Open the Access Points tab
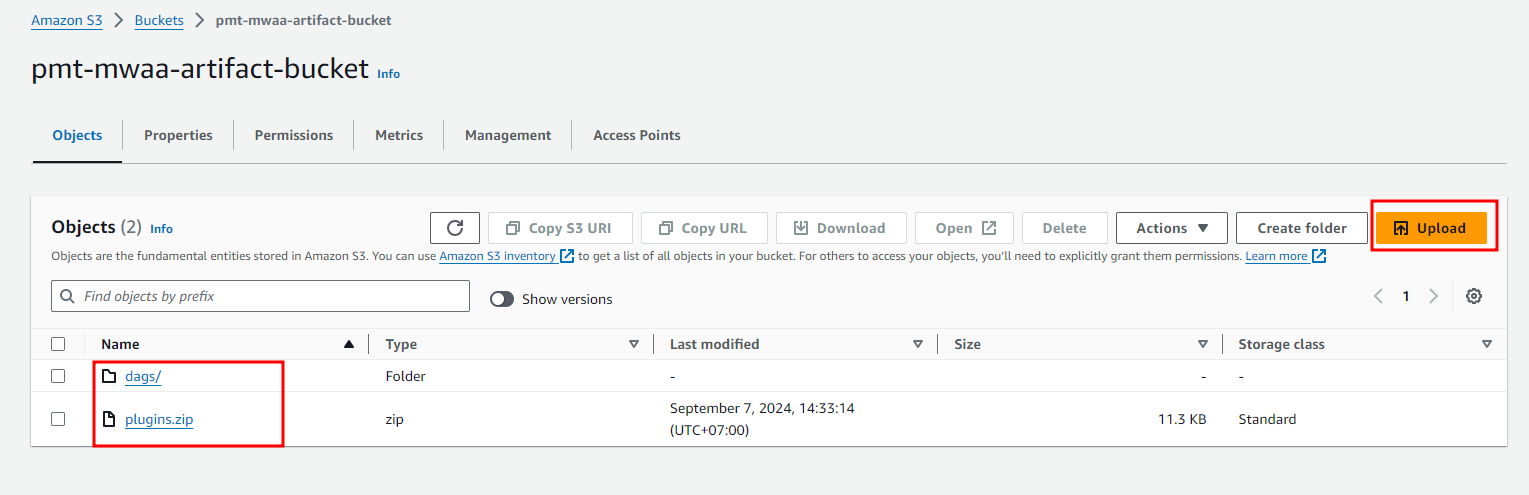The image size is (1529, 495). 637,135
